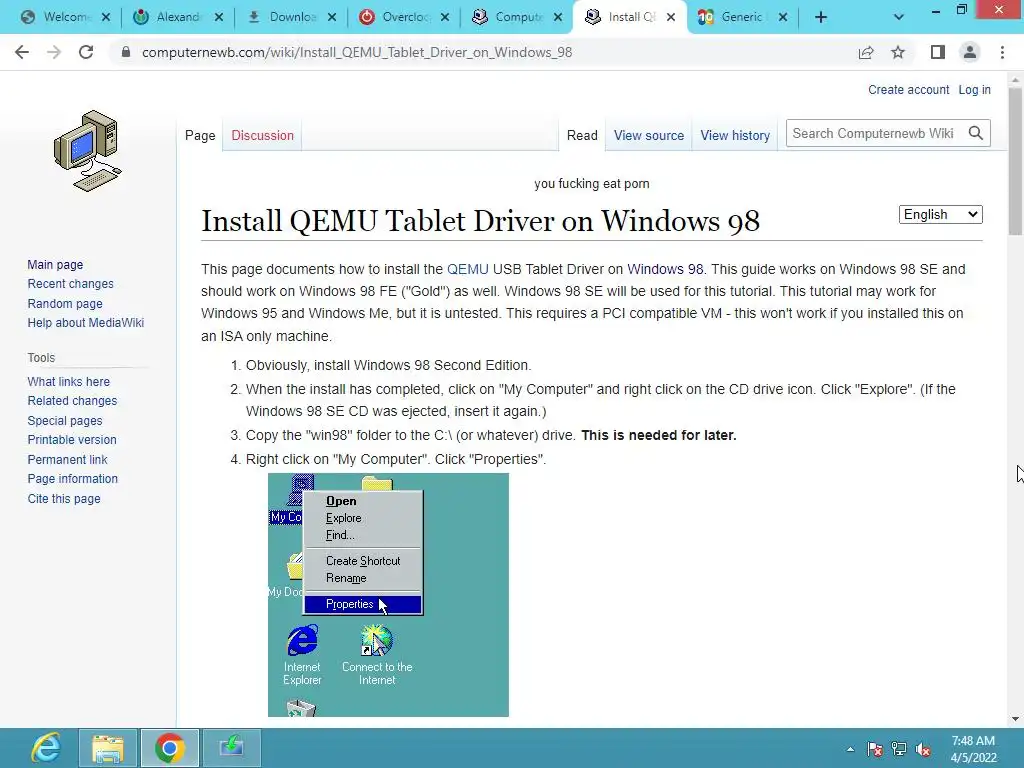Open the View history tab
This screenshot has width=1024, height=768.
coord(735,135)
